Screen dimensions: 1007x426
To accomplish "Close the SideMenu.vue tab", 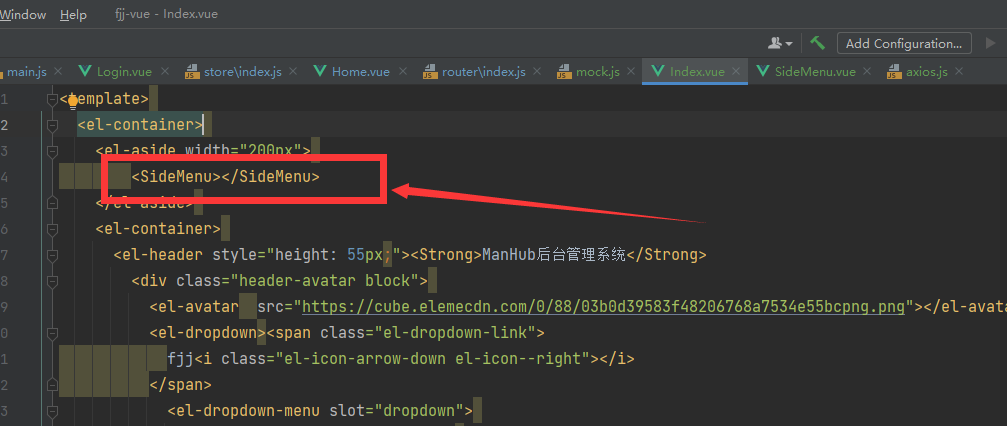I will click(868, 71).
